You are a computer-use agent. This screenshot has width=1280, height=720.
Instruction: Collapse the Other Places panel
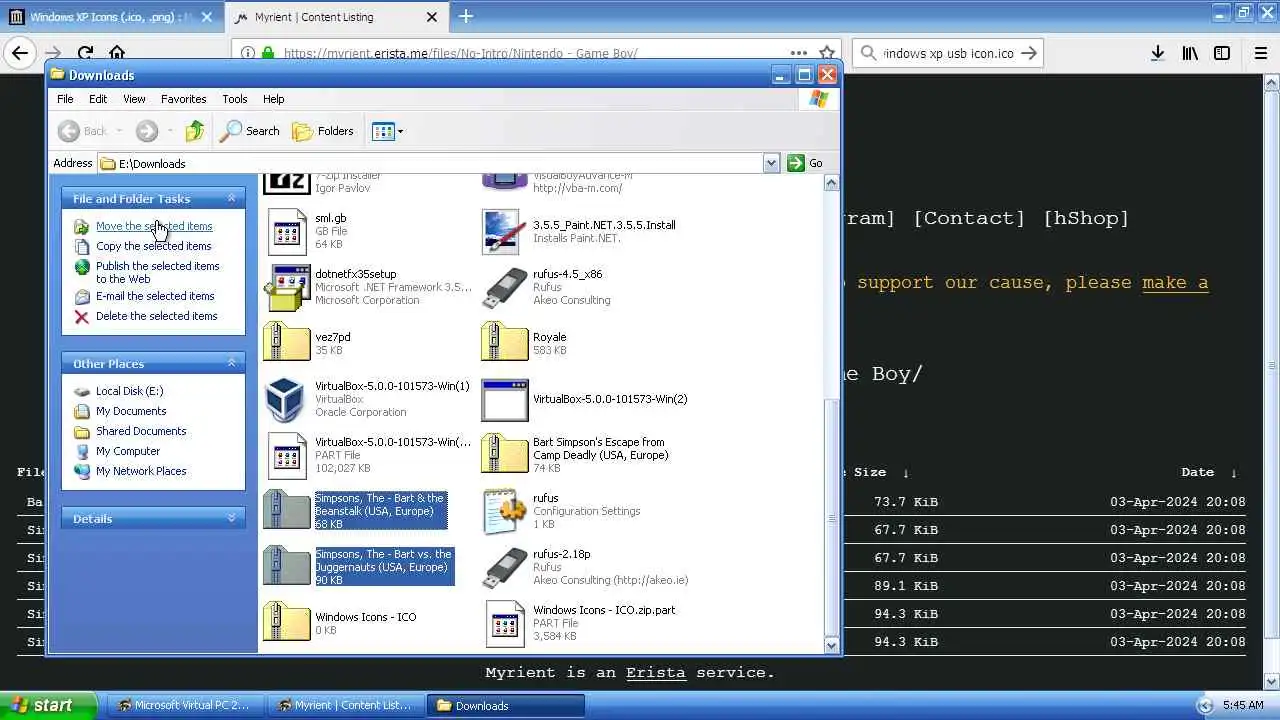(231, 363)
